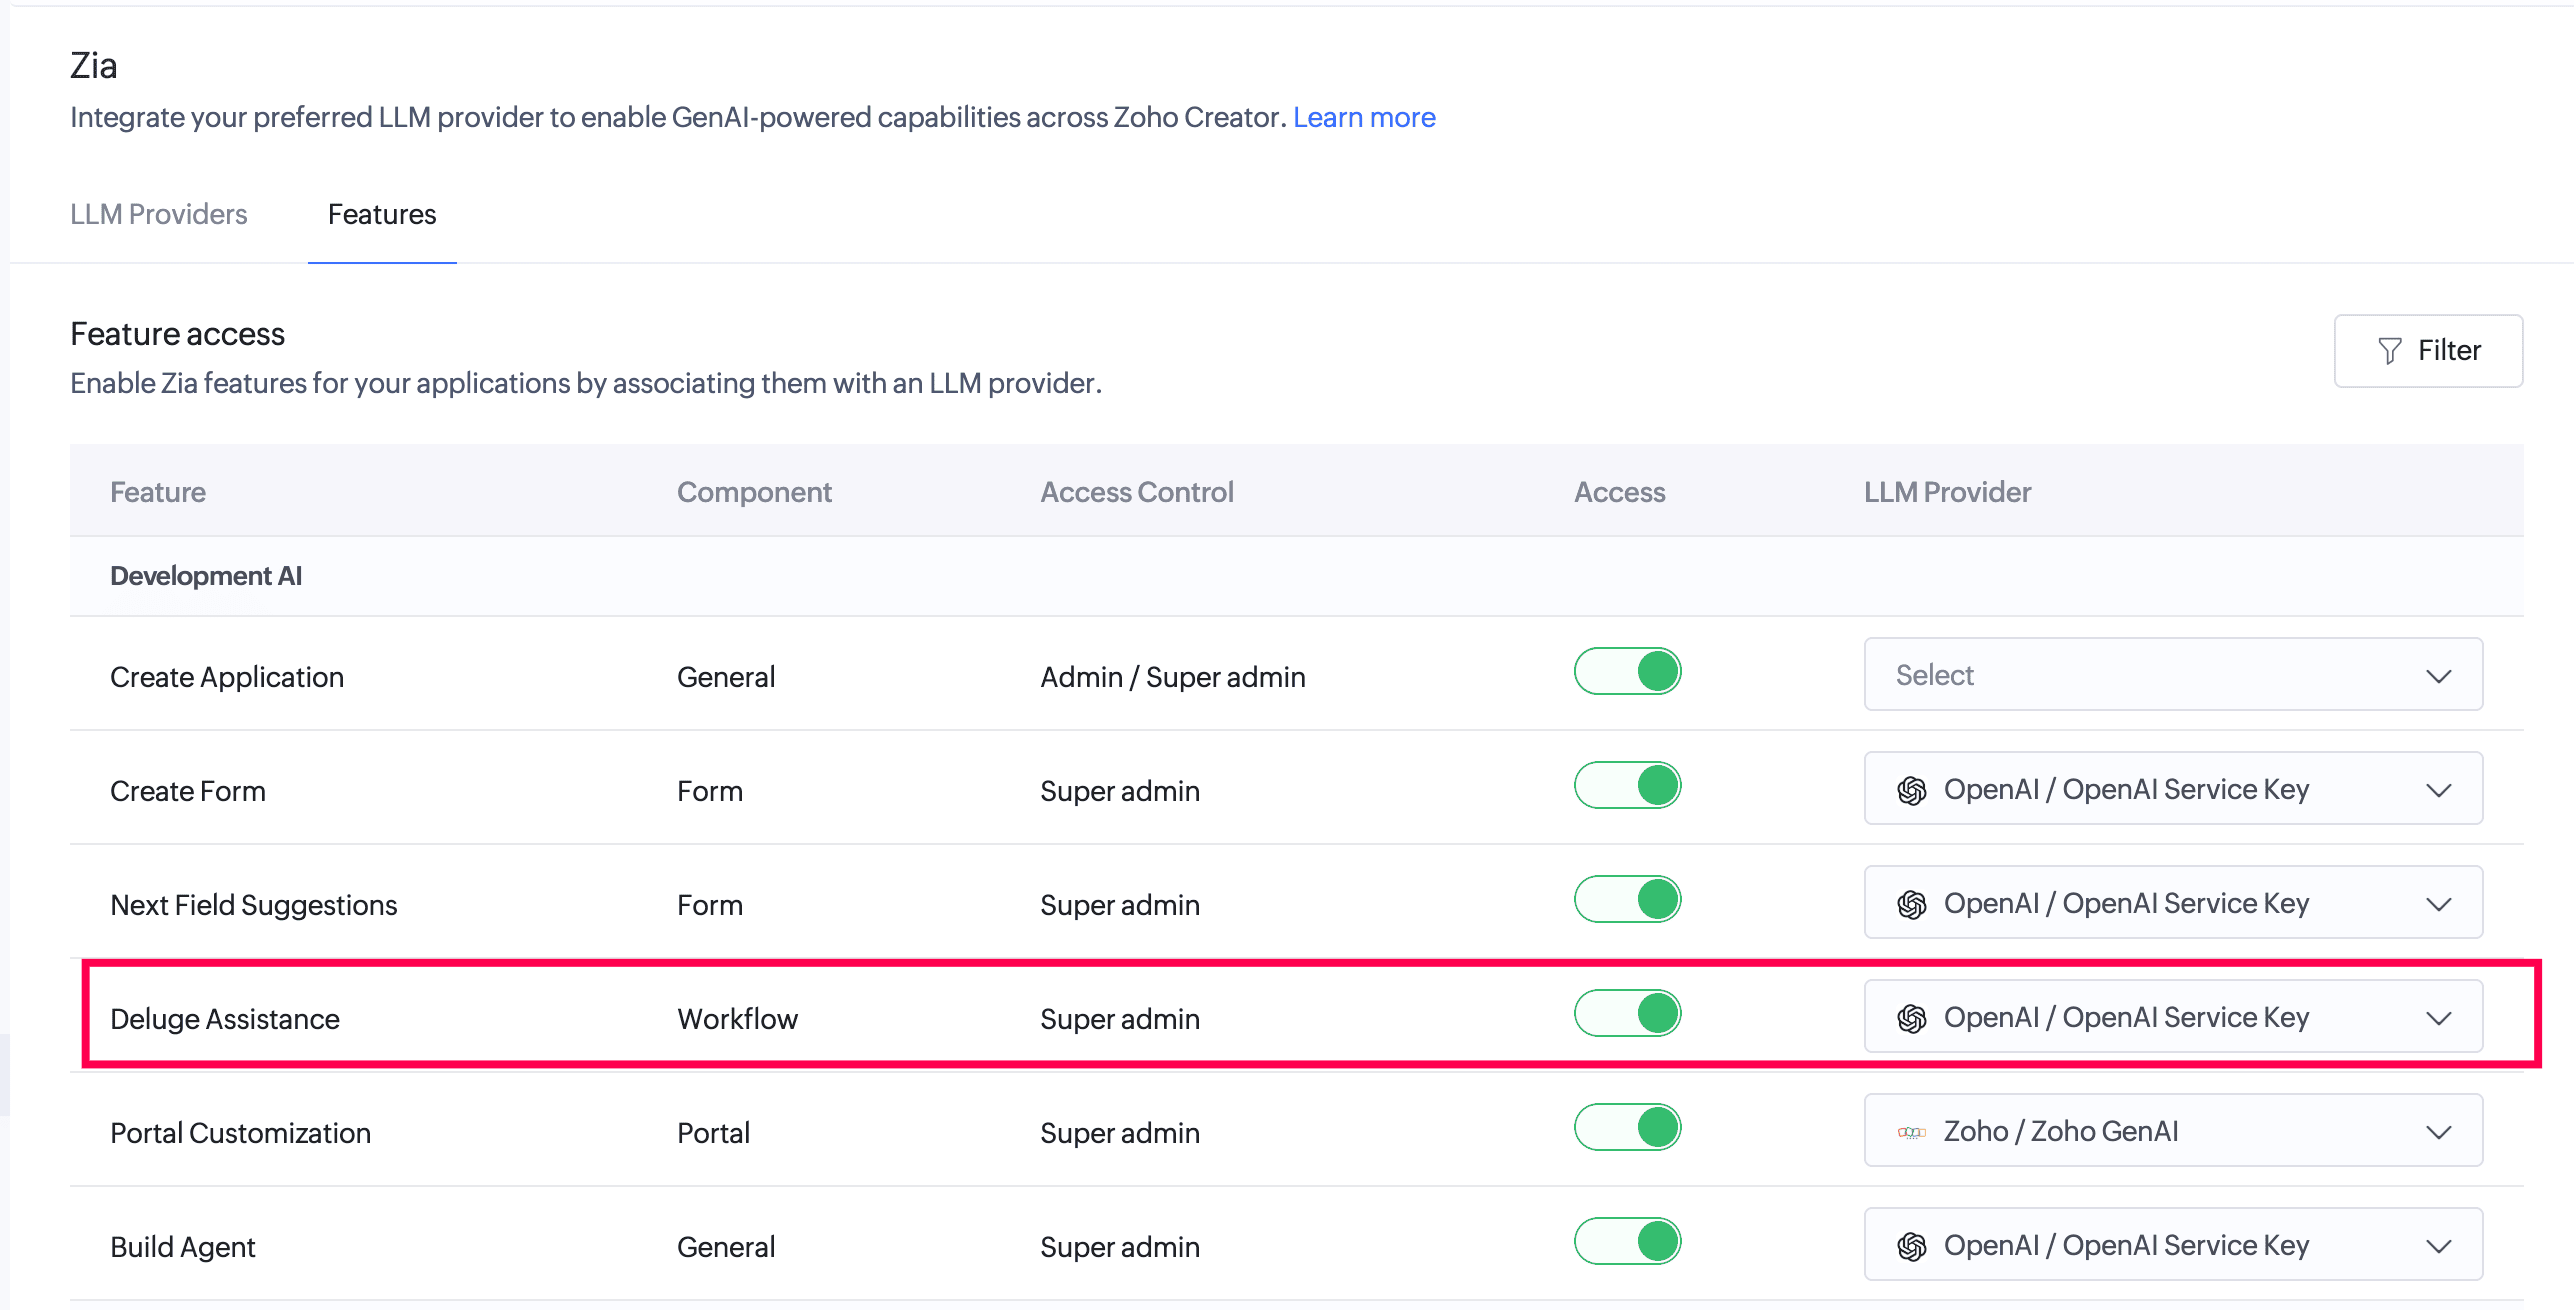Viewport: 2574px width, 1310px height.
Task: Click chevron arrow of Create Application provider select
Action: [x=2439, y=676]
